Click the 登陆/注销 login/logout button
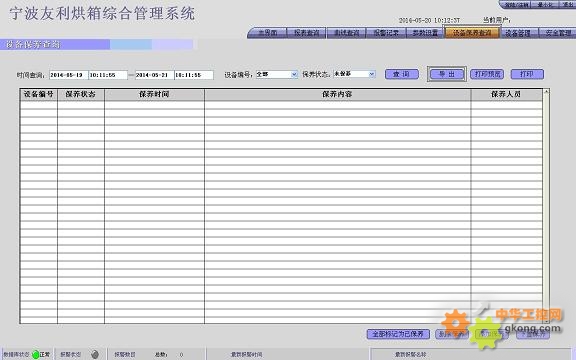Viewport: 576px width, 360px height. tap(516, 4)
